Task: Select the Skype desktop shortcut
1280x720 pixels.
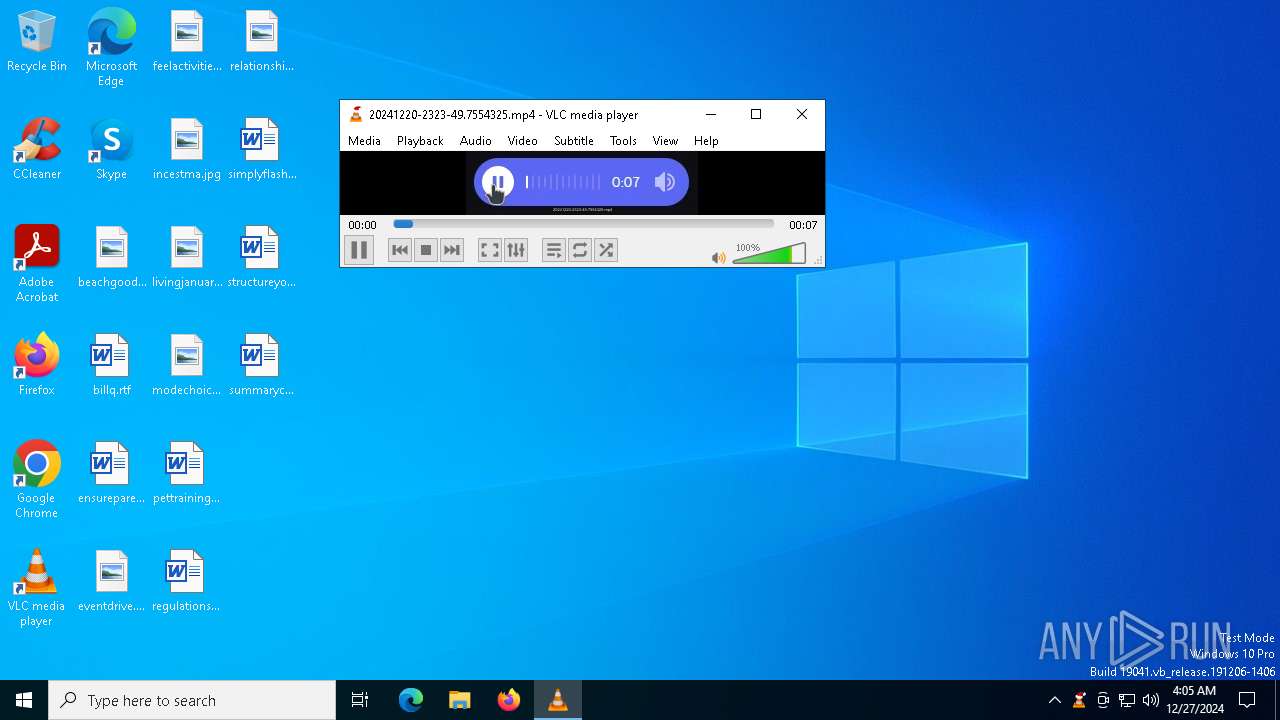Action: (111, 149)
